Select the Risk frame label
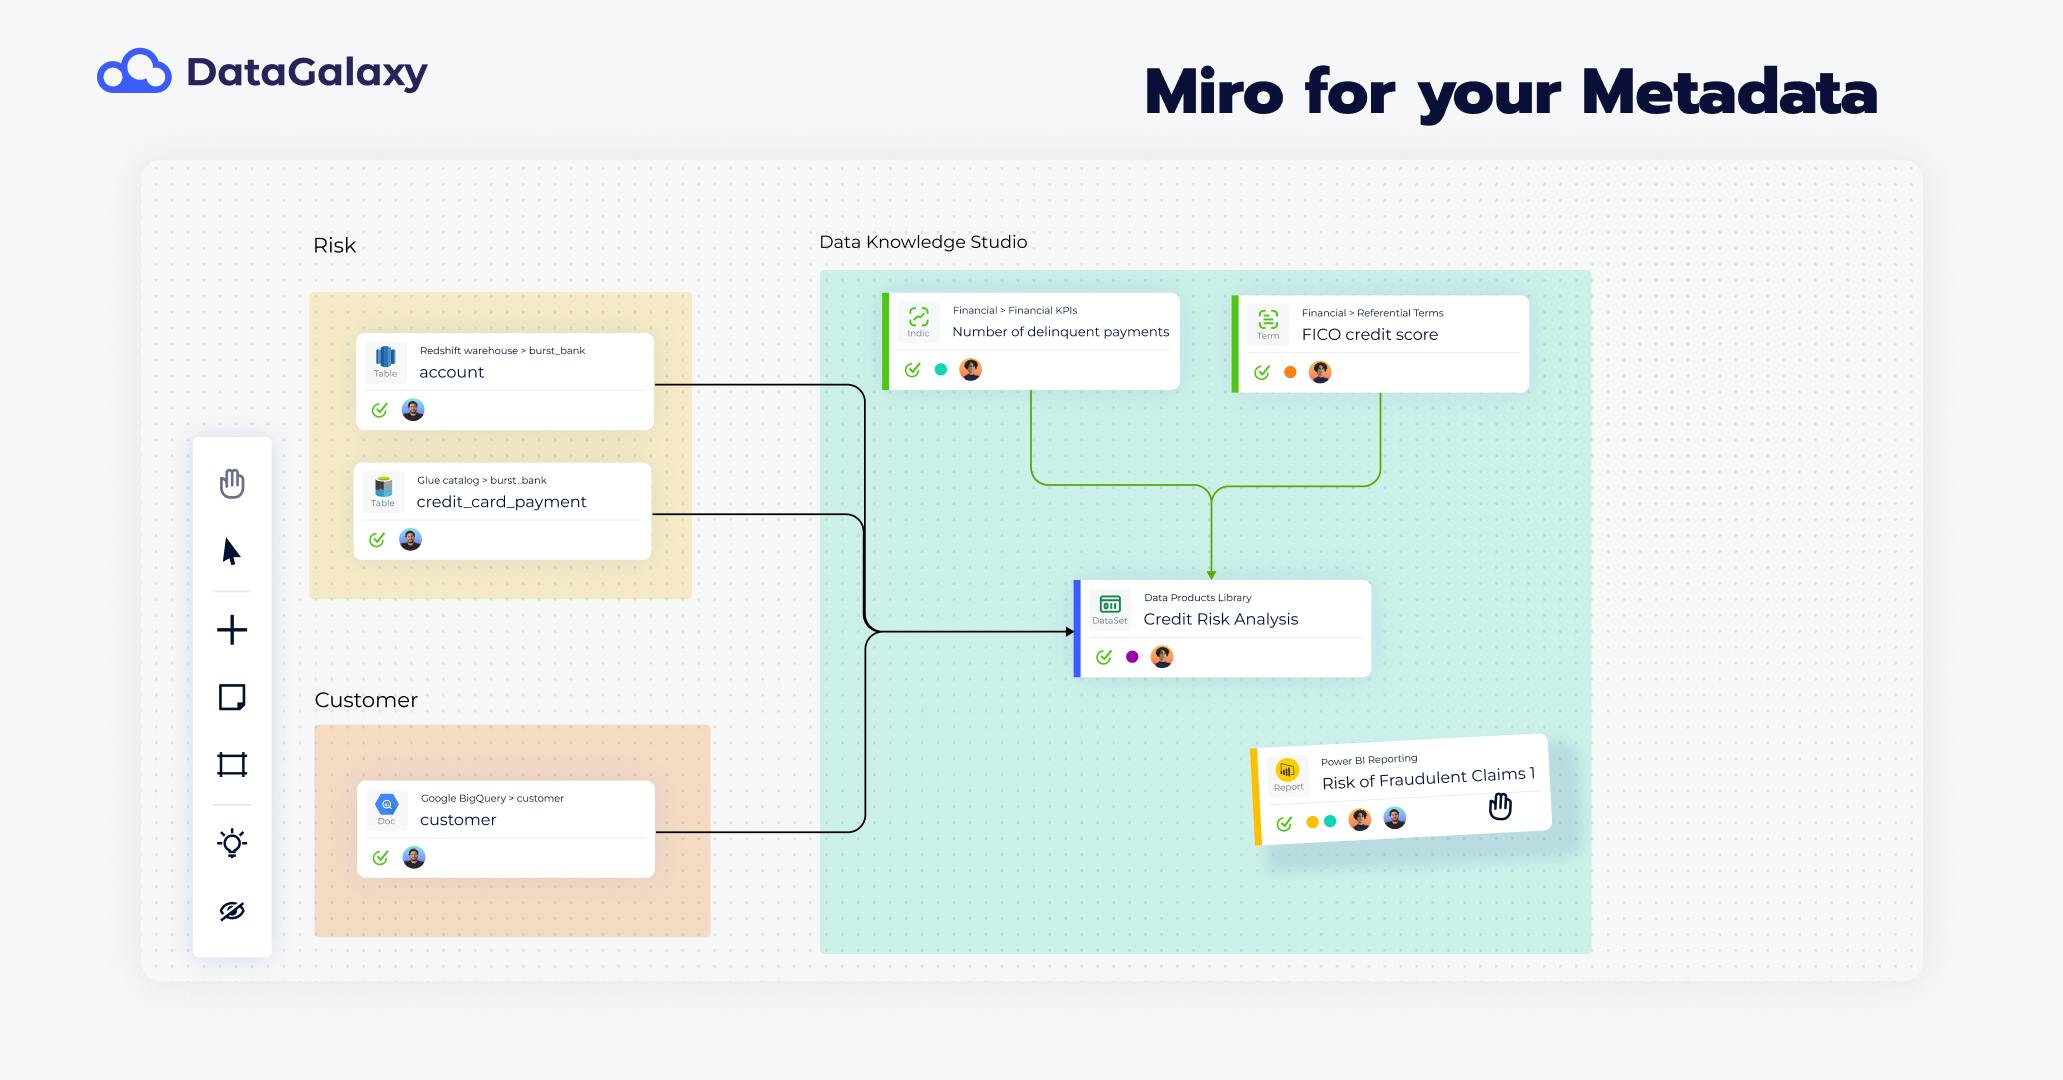This screenshot has height=1080, width=2063. pyautogui.click(x=334, y=246)
